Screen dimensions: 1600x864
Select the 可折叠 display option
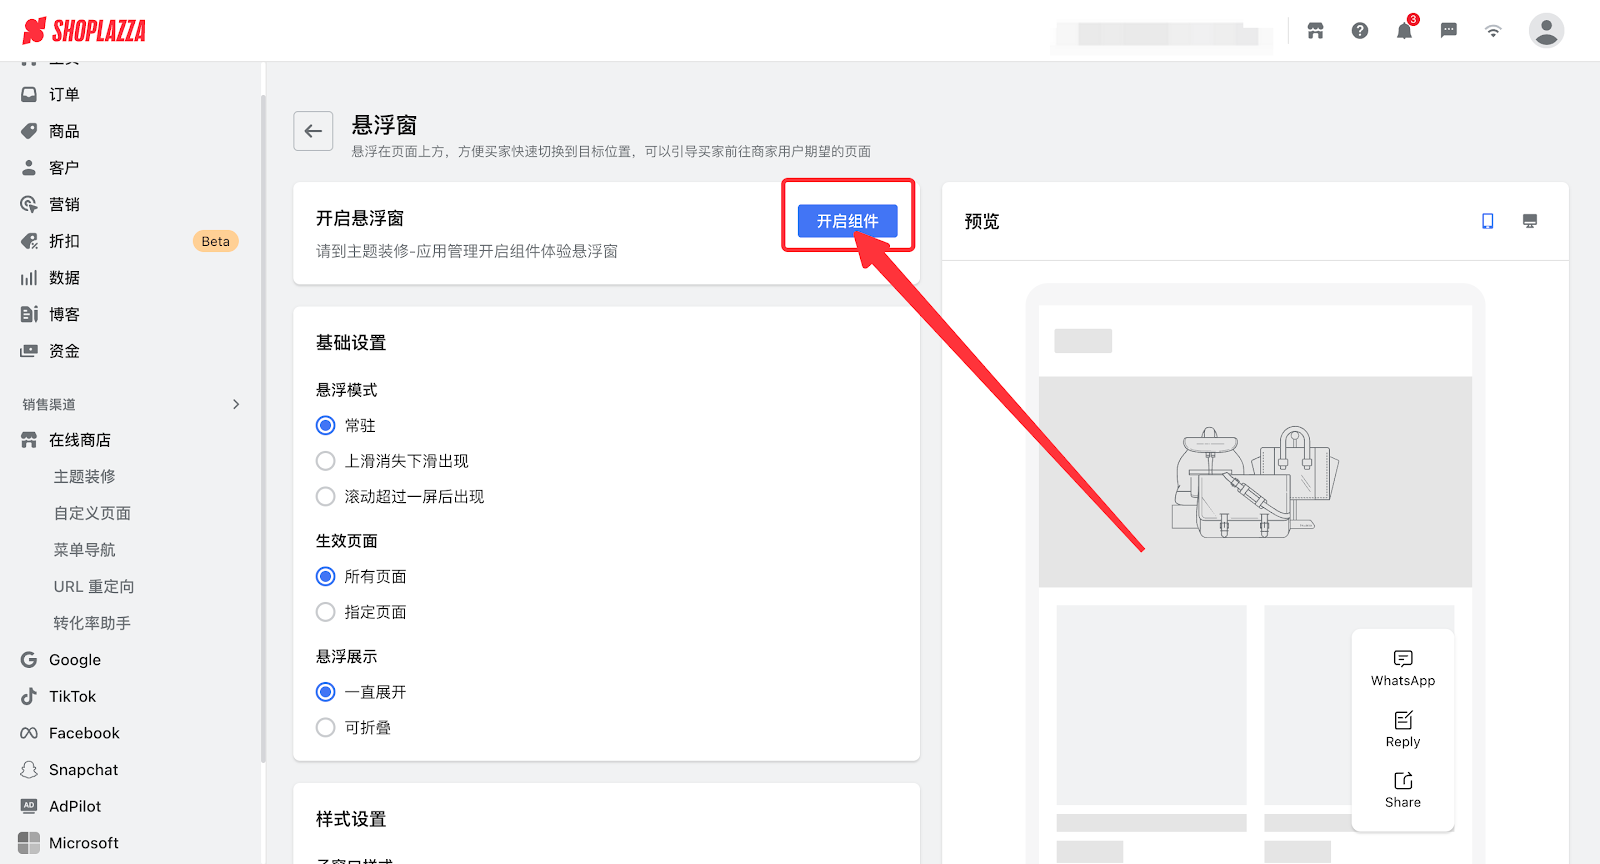tap(326, 728)
